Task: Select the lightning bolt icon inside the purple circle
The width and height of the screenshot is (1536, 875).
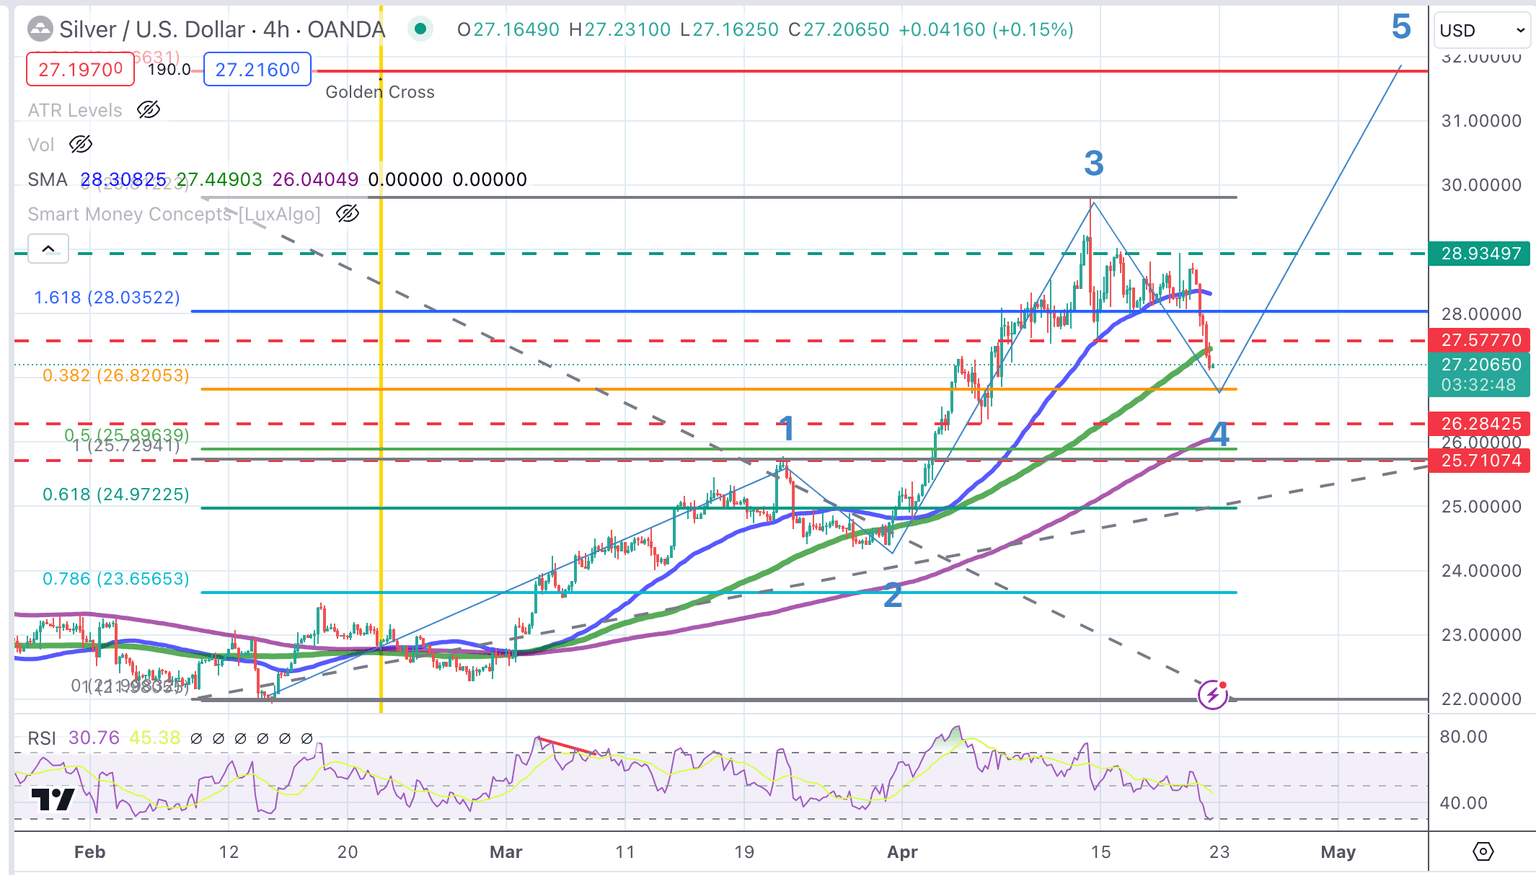Action: (1214, 693)
